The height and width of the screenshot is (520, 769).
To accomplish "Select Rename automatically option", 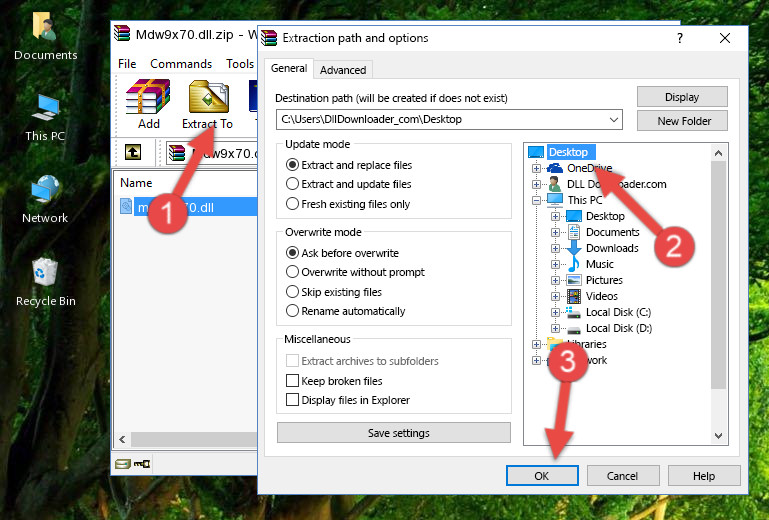I will [345, 311].
